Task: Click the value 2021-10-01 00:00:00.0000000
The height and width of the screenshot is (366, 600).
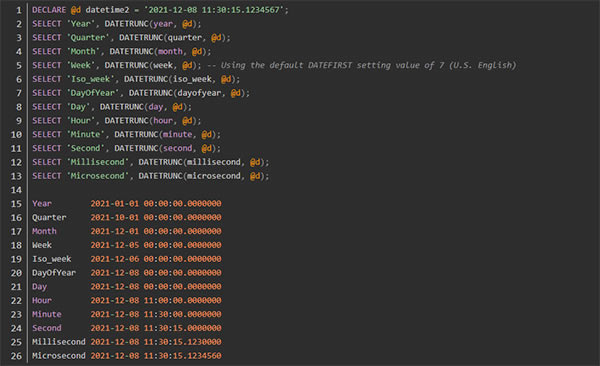Action: pos(156,217)
